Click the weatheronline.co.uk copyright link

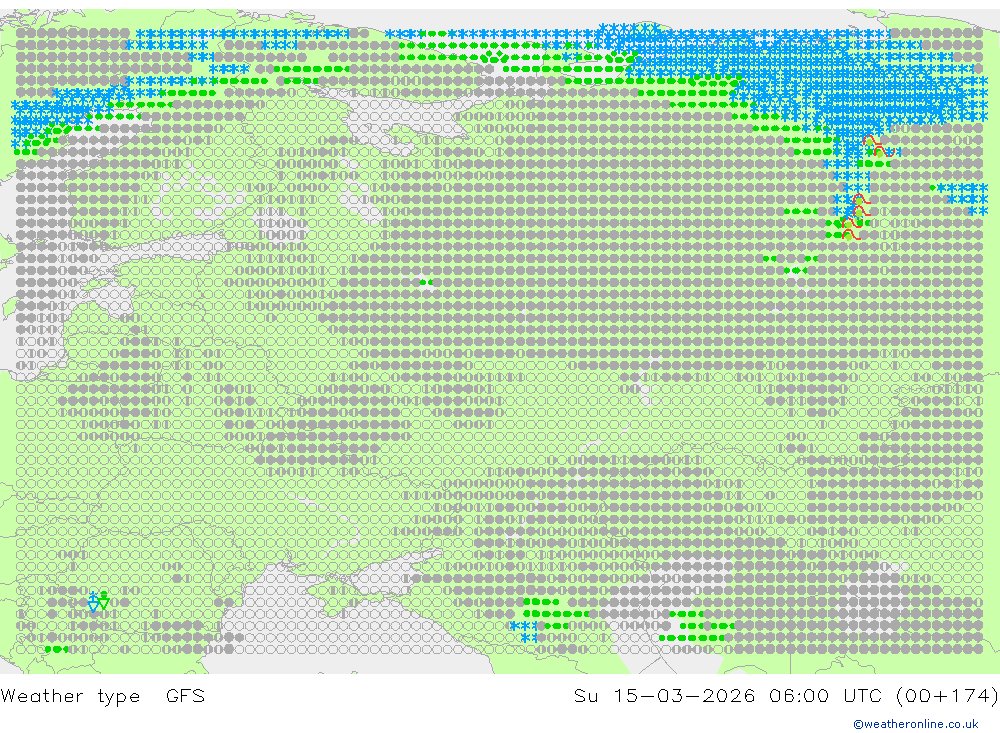pyautogui.click(x=915, y=724)
